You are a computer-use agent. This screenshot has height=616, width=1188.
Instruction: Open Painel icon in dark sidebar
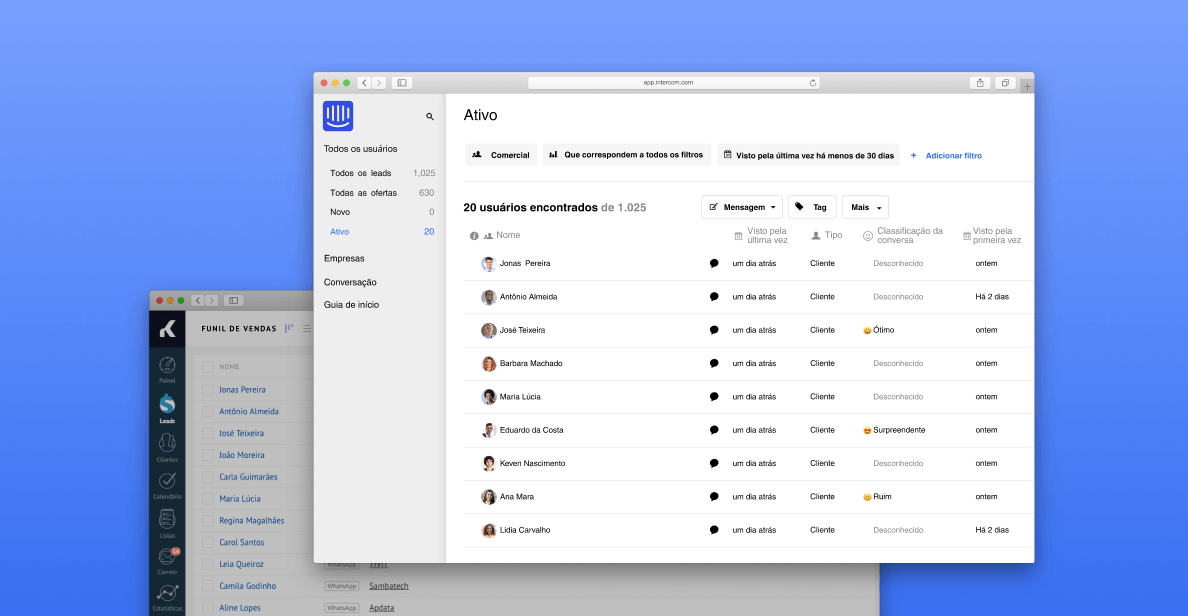pos(167,366)
